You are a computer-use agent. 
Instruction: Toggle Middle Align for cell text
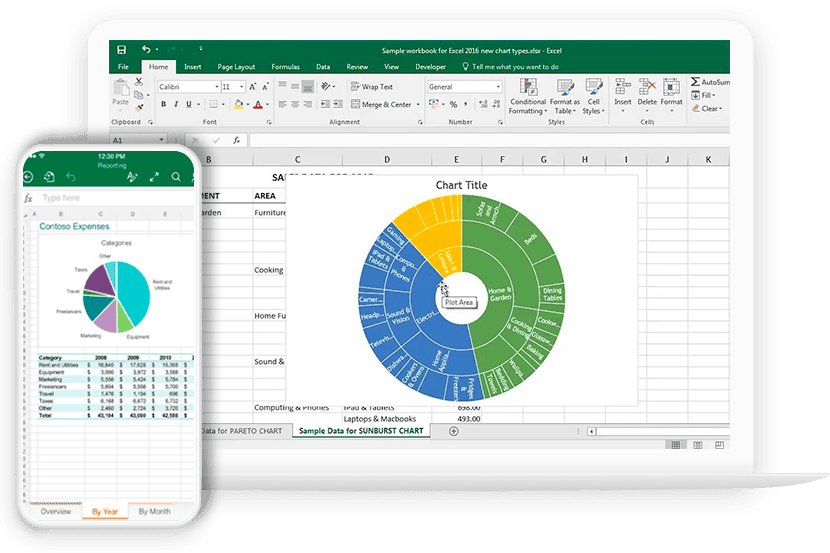(295, 86)
